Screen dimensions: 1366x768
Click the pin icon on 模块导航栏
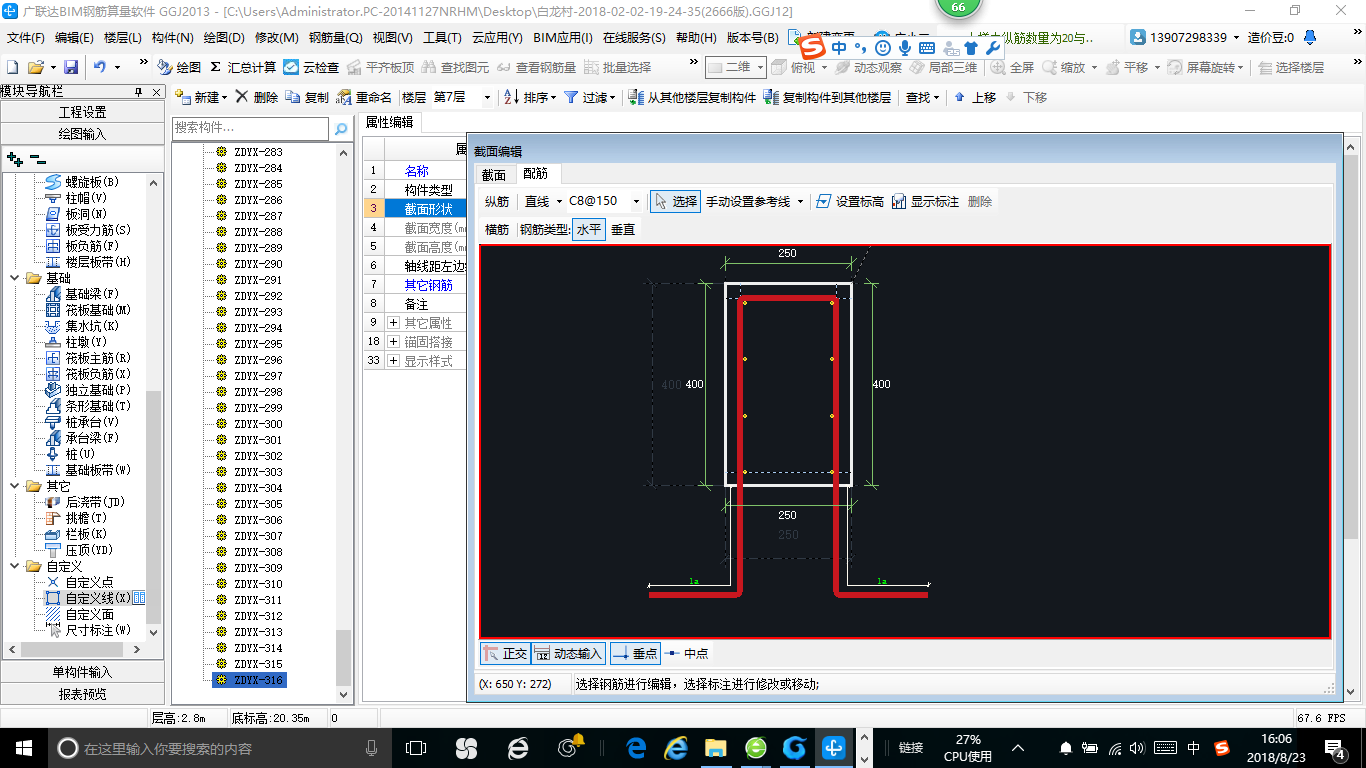coord(139,91)
